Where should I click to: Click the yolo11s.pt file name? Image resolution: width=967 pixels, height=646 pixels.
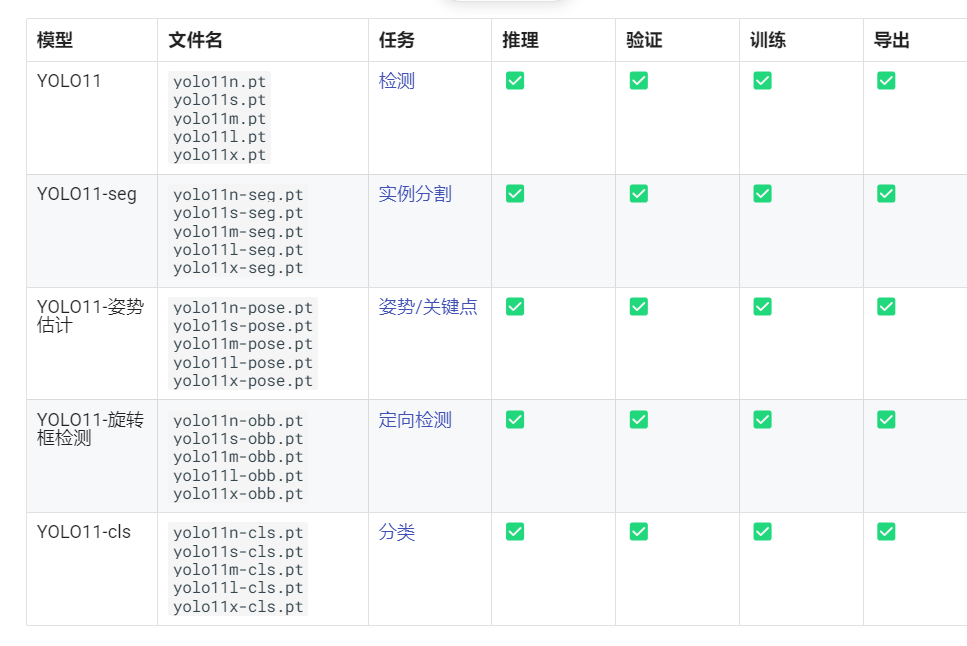coord(220,100)
